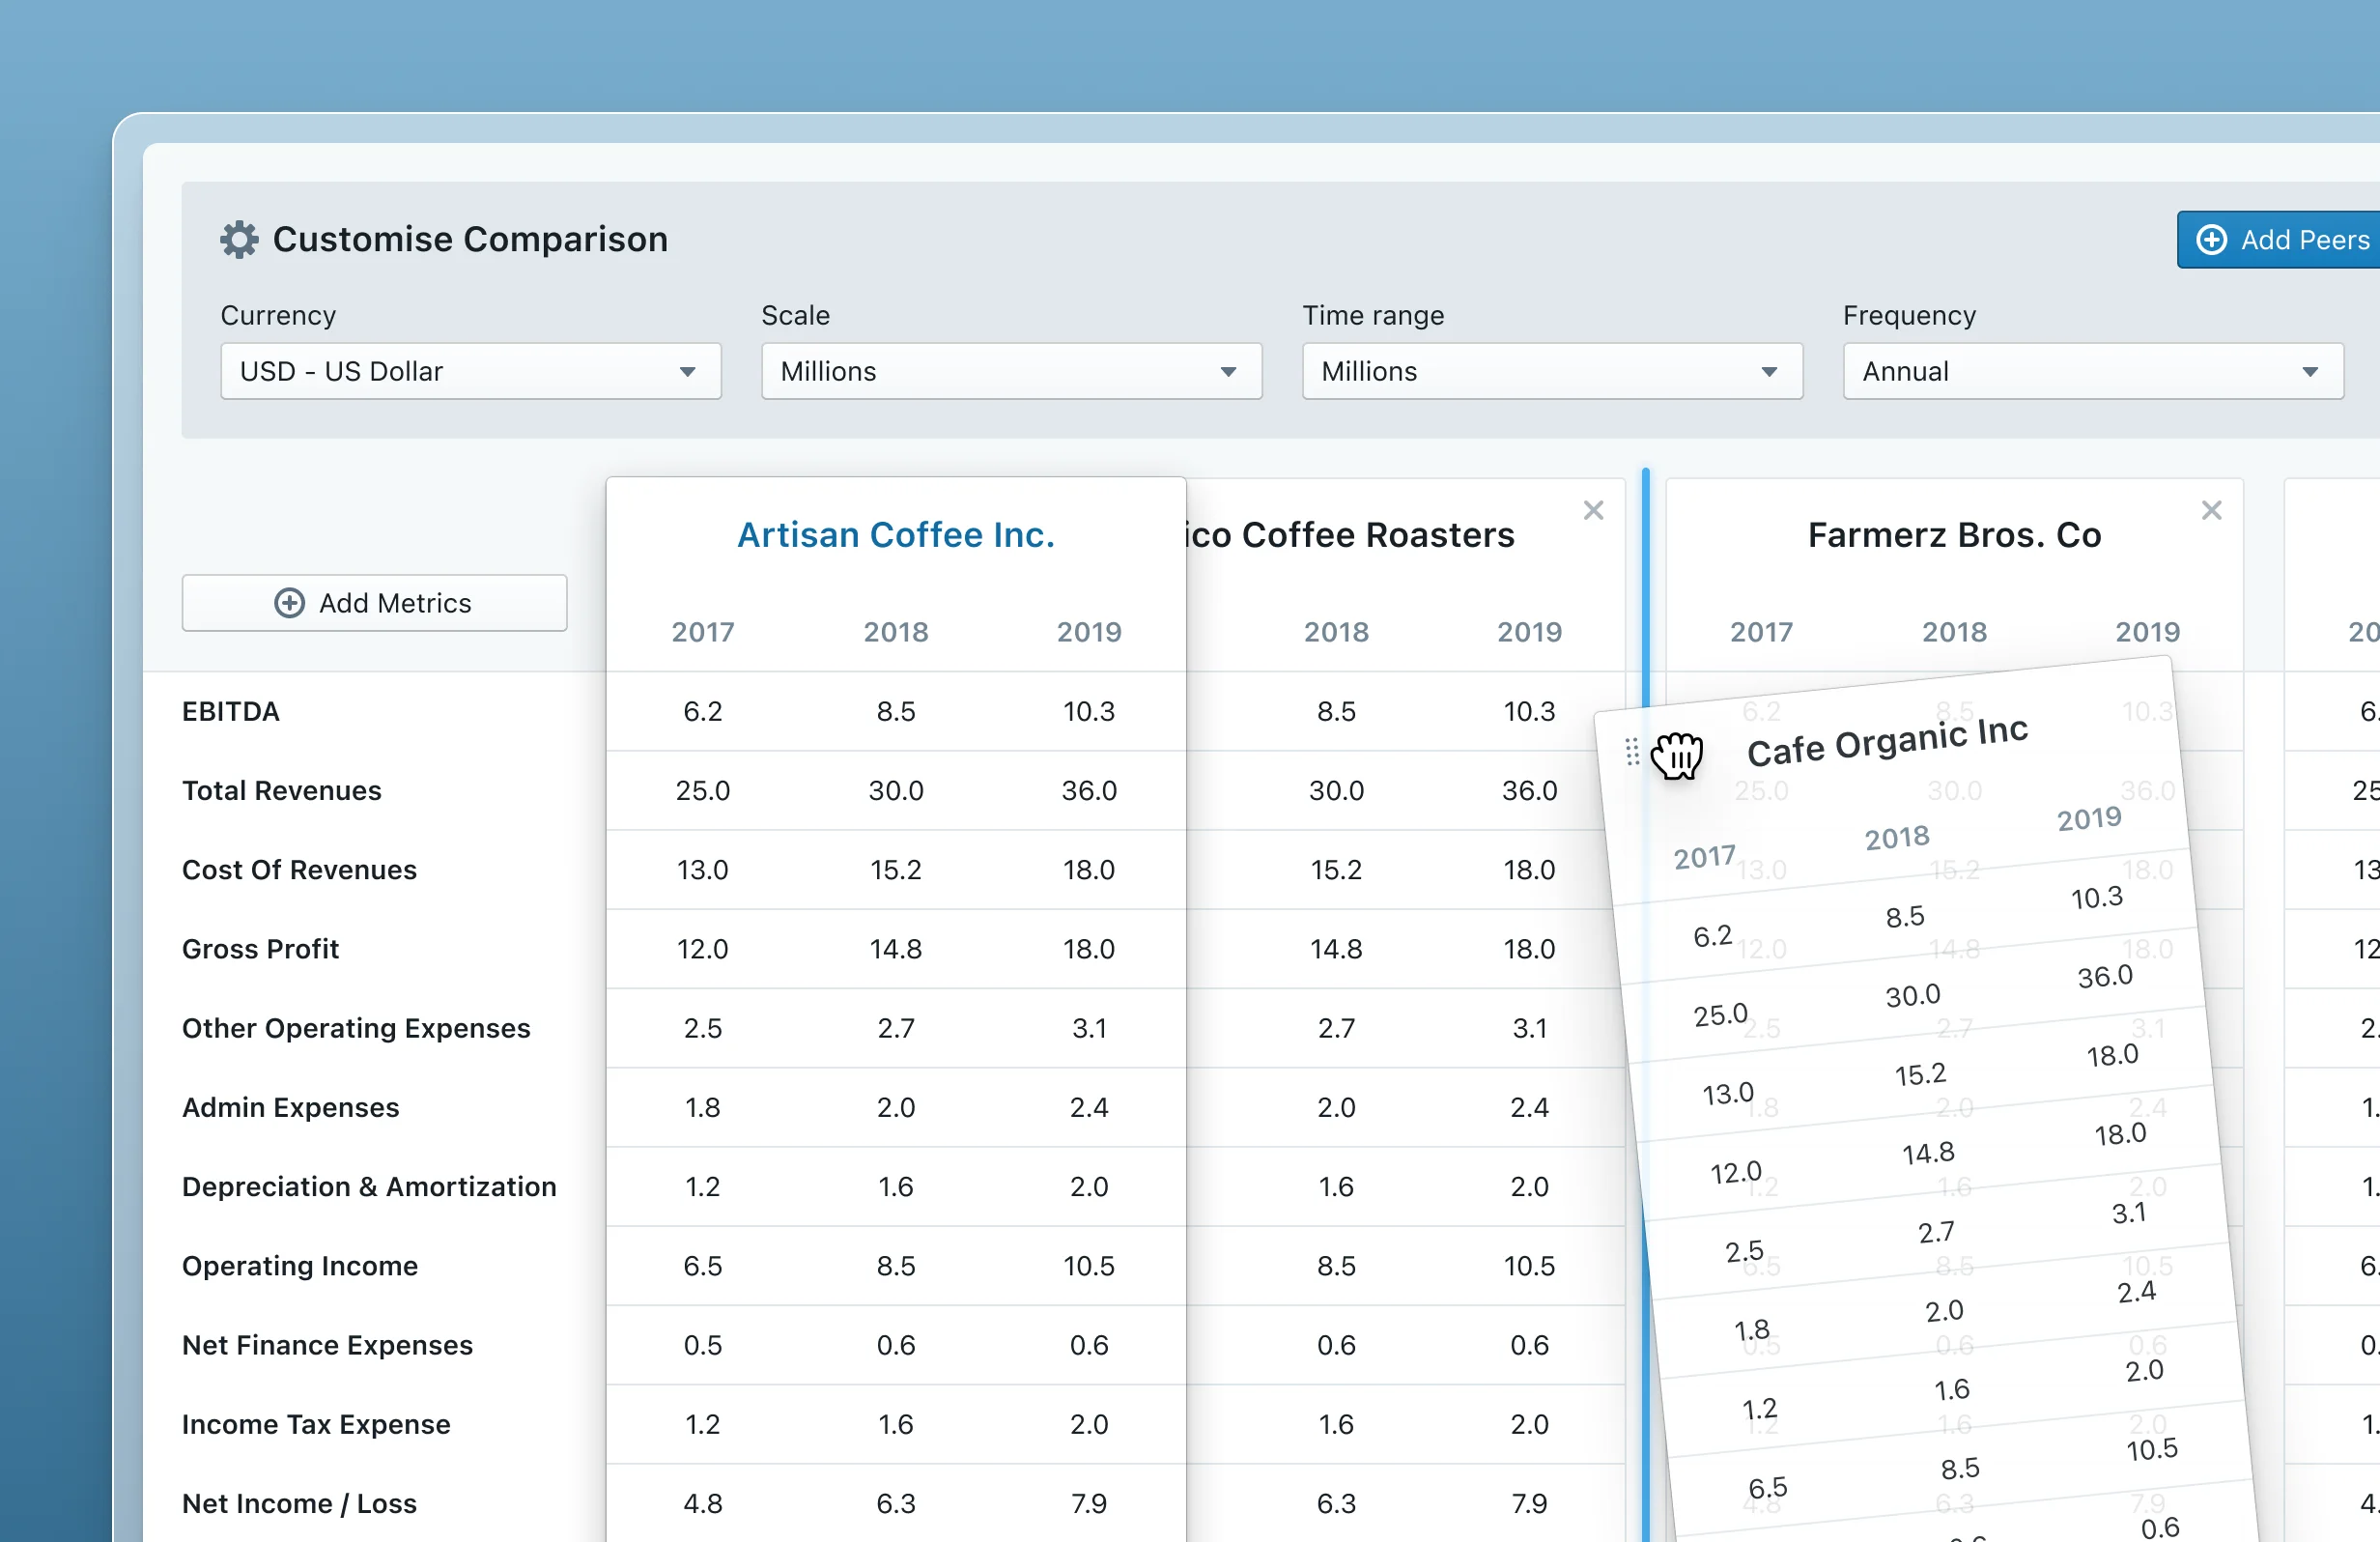2380x1542 pixels.
Task: Select the Total Revenues metric label
Action: tap(281, 790)
